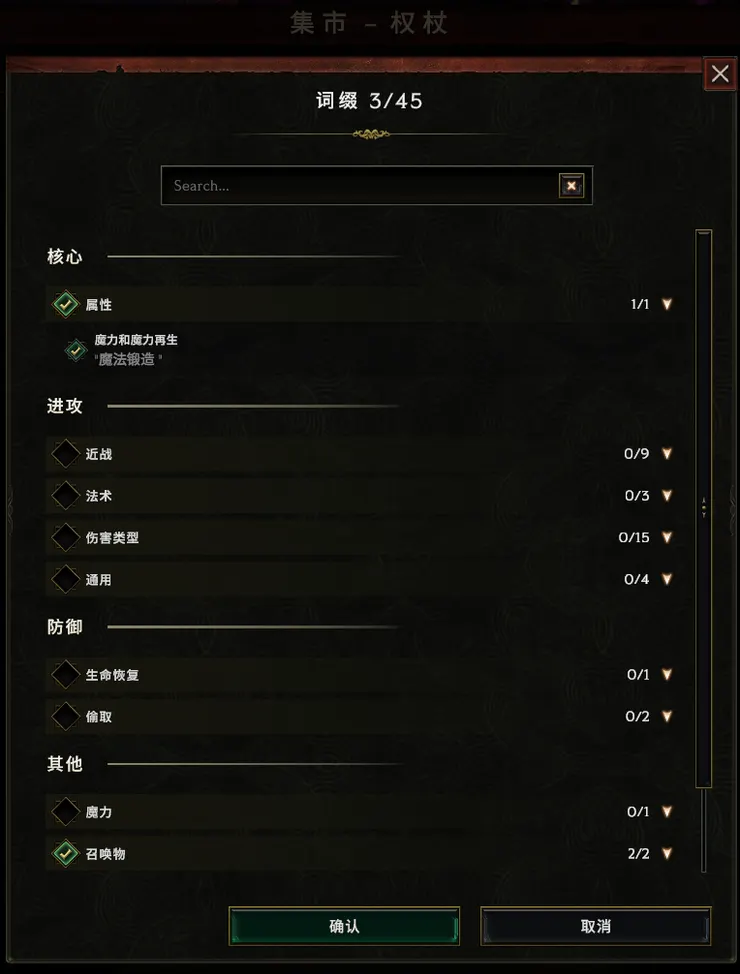Select the diamond icon next to 伤害类型

65,537
